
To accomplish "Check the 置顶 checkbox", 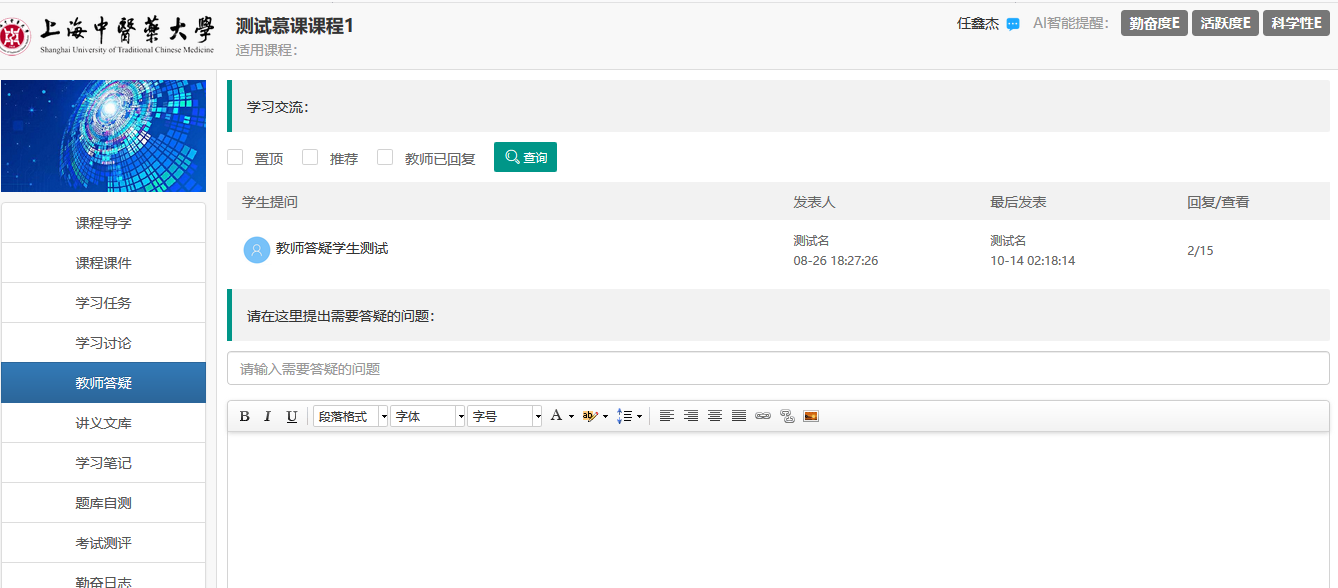I will 236,157.
